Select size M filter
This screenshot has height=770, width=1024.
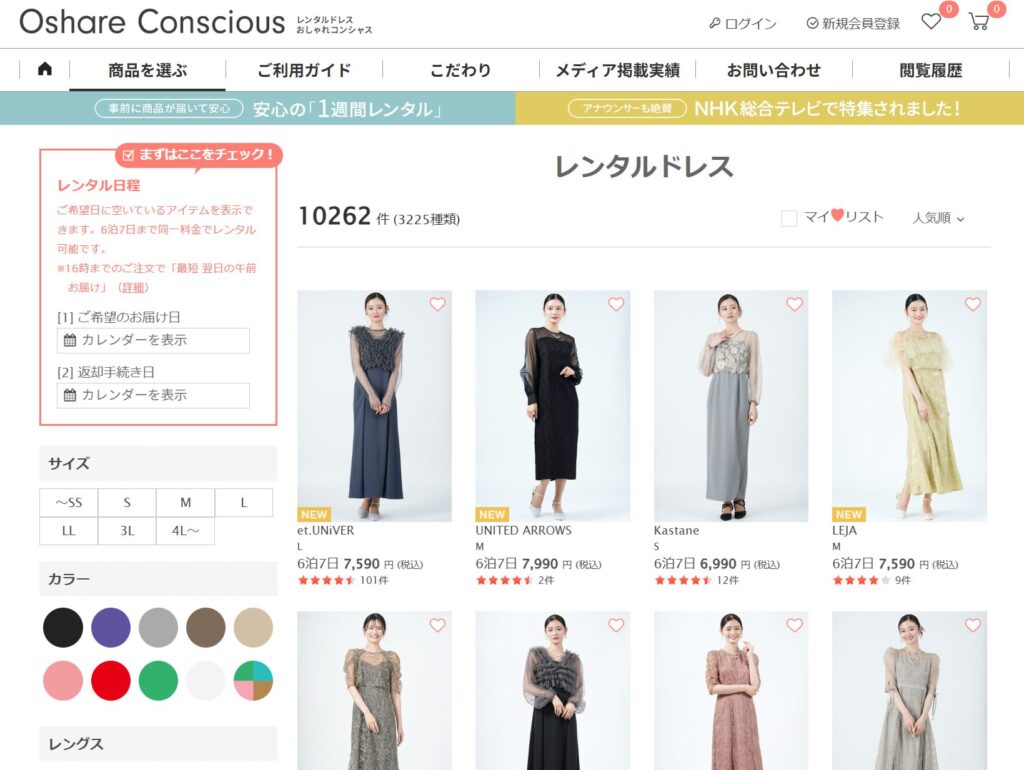pos(185,502)
